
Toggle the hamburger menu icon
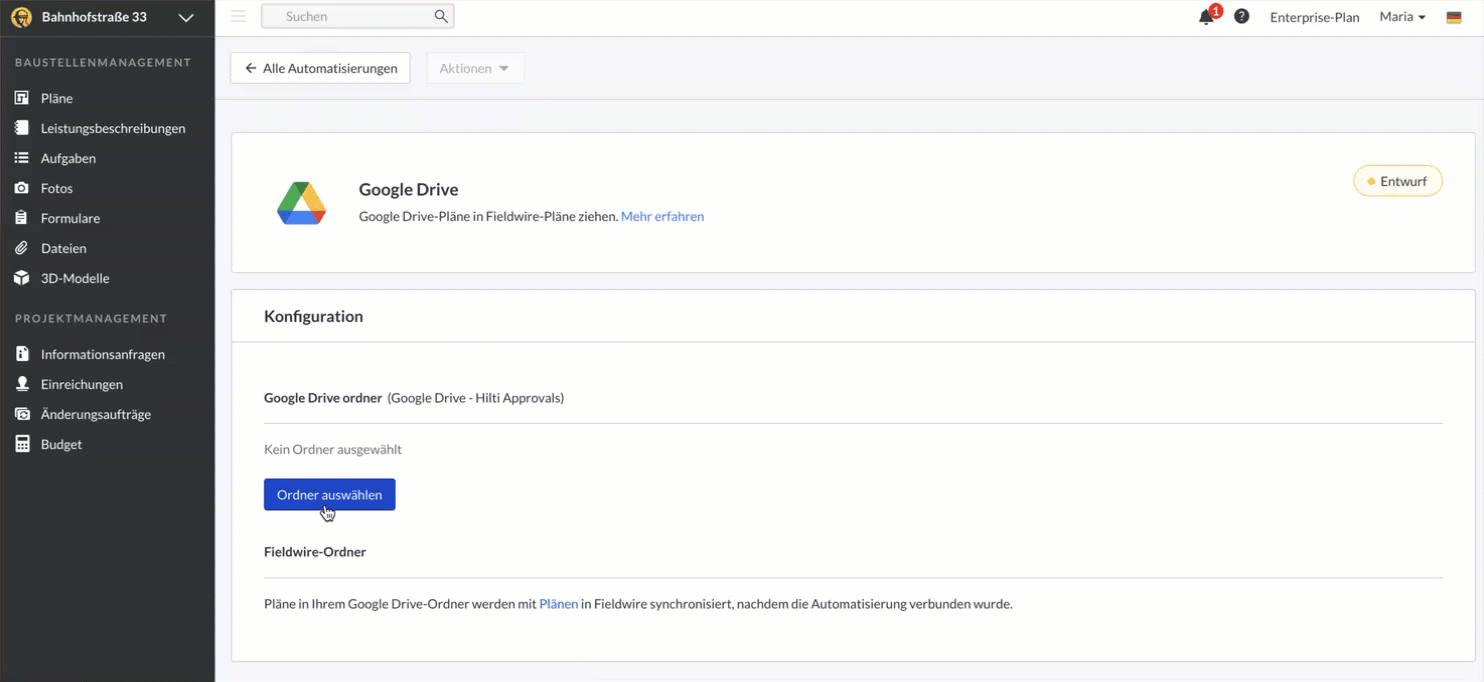pyautogui.click(x=238, y=16)
